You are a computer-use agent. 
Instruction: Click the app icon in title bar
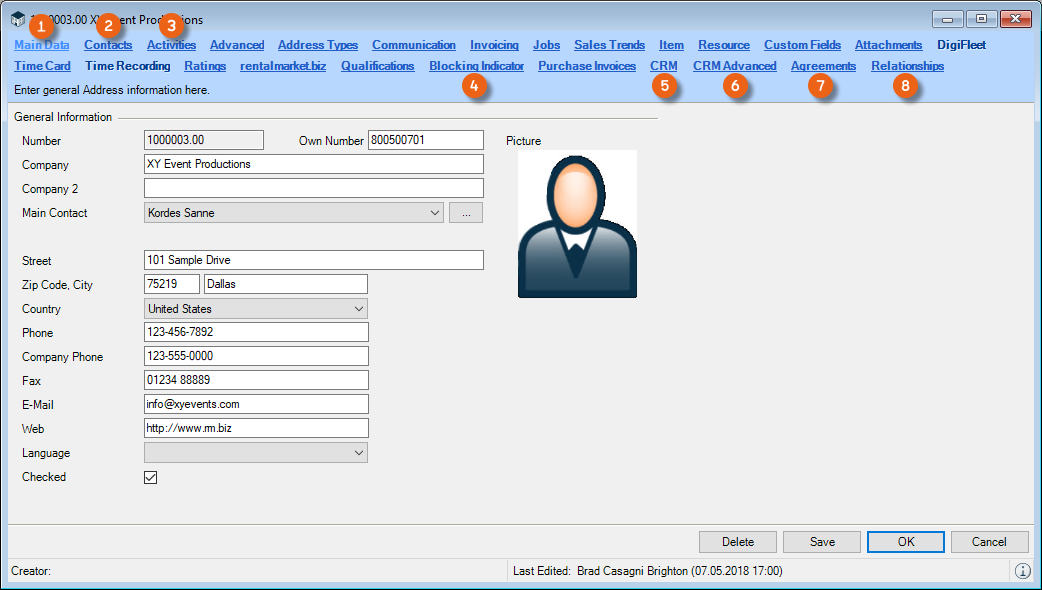[18, 19]
